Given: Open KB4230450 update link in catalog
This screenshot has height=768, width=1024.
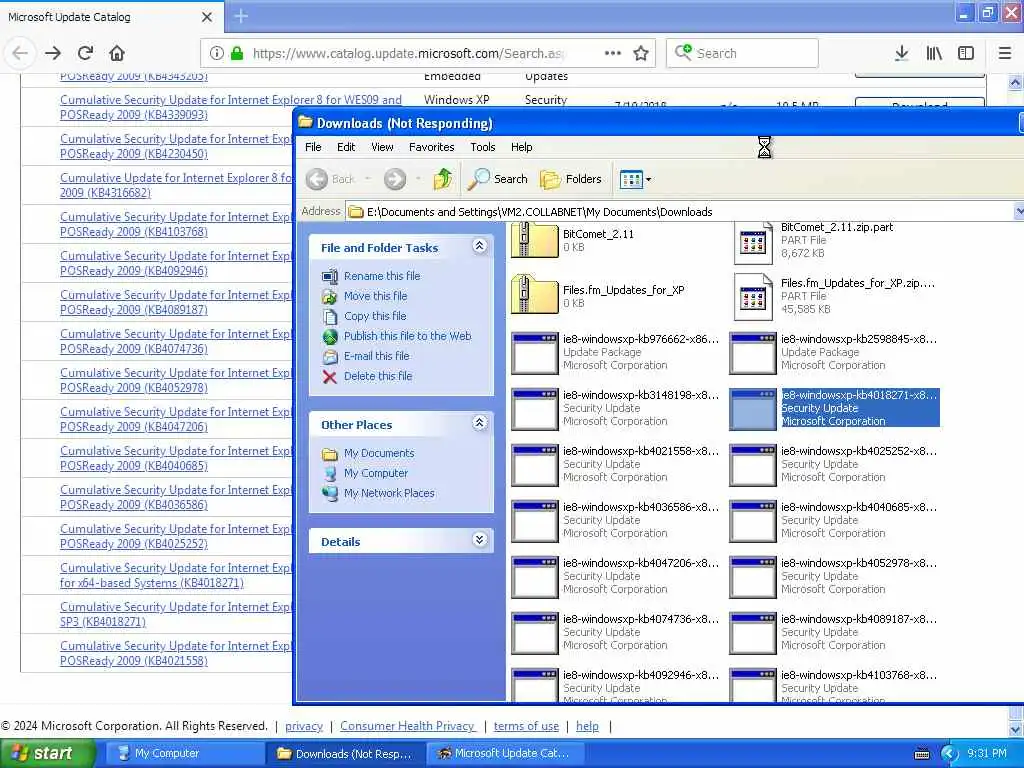Looking at the screenshot, I should pyautogui.click(x=176, y=146).
